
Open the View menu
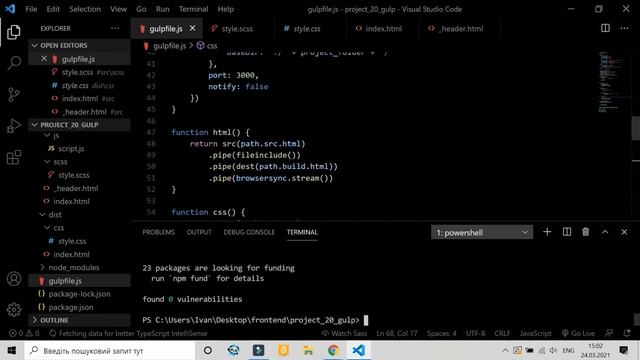point(118,9)
